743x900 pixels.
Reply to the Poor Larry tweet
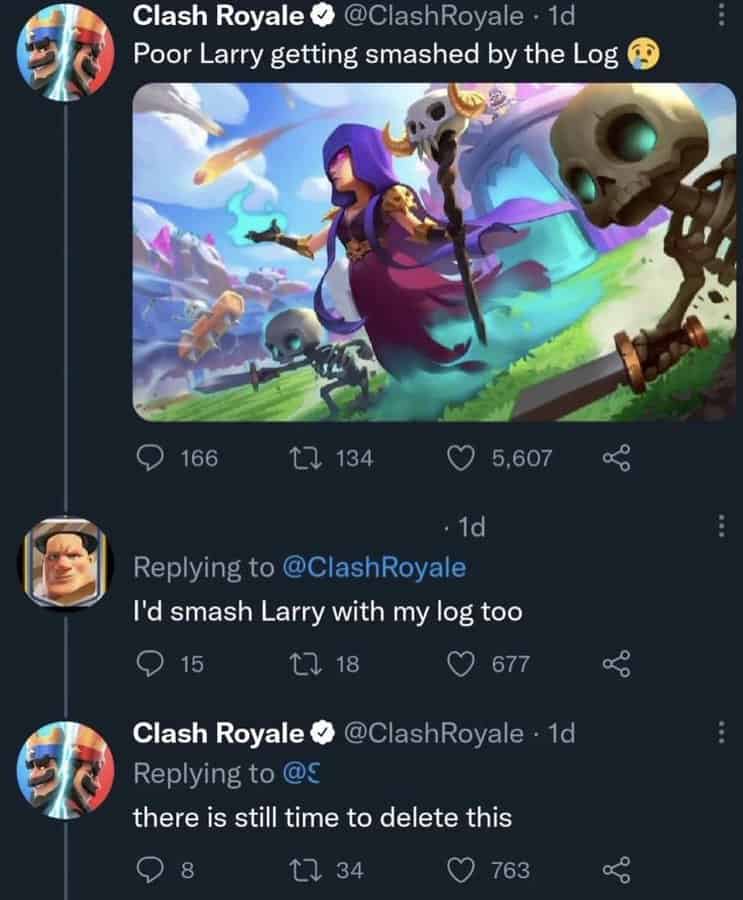point(149,458)
